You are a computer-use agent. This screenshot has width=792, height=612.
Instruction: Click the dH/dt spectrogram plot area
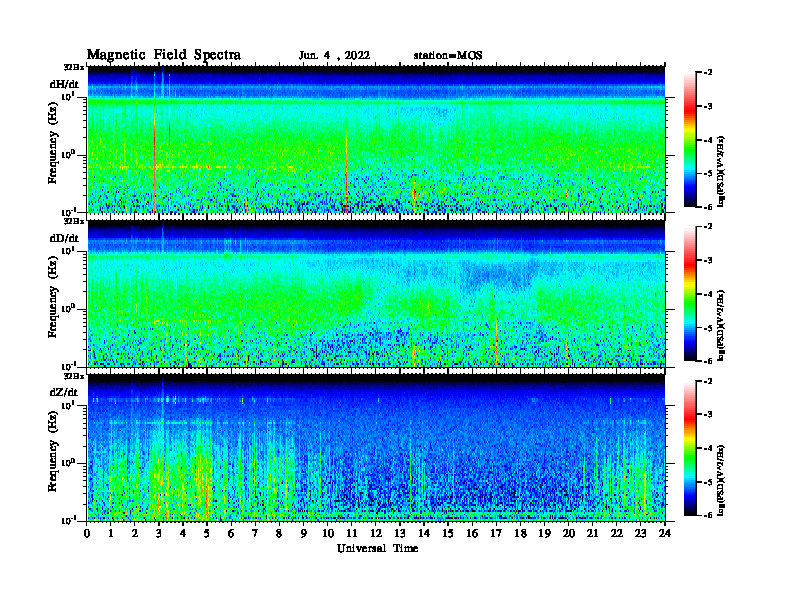point(376,139)
